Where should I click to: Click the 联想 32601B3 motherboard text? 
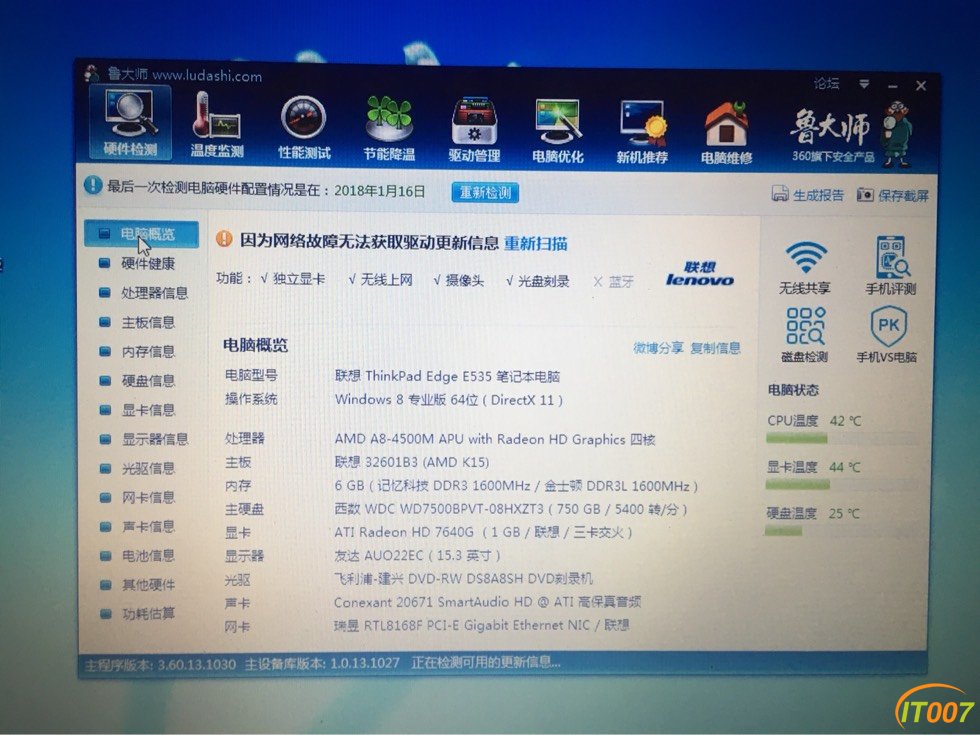[412, 462]
